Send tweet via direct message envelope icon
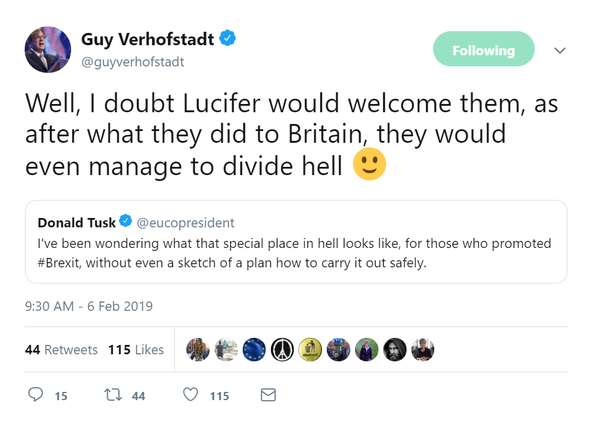Screen dimensions: 600x426 click(x=268, y=395)
